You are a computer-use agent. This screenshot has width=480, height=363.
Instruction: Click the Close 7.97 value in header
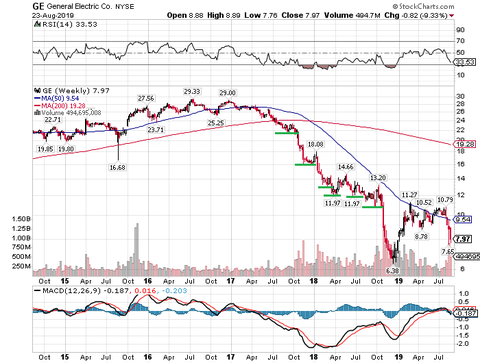click(x=300, y=15)
